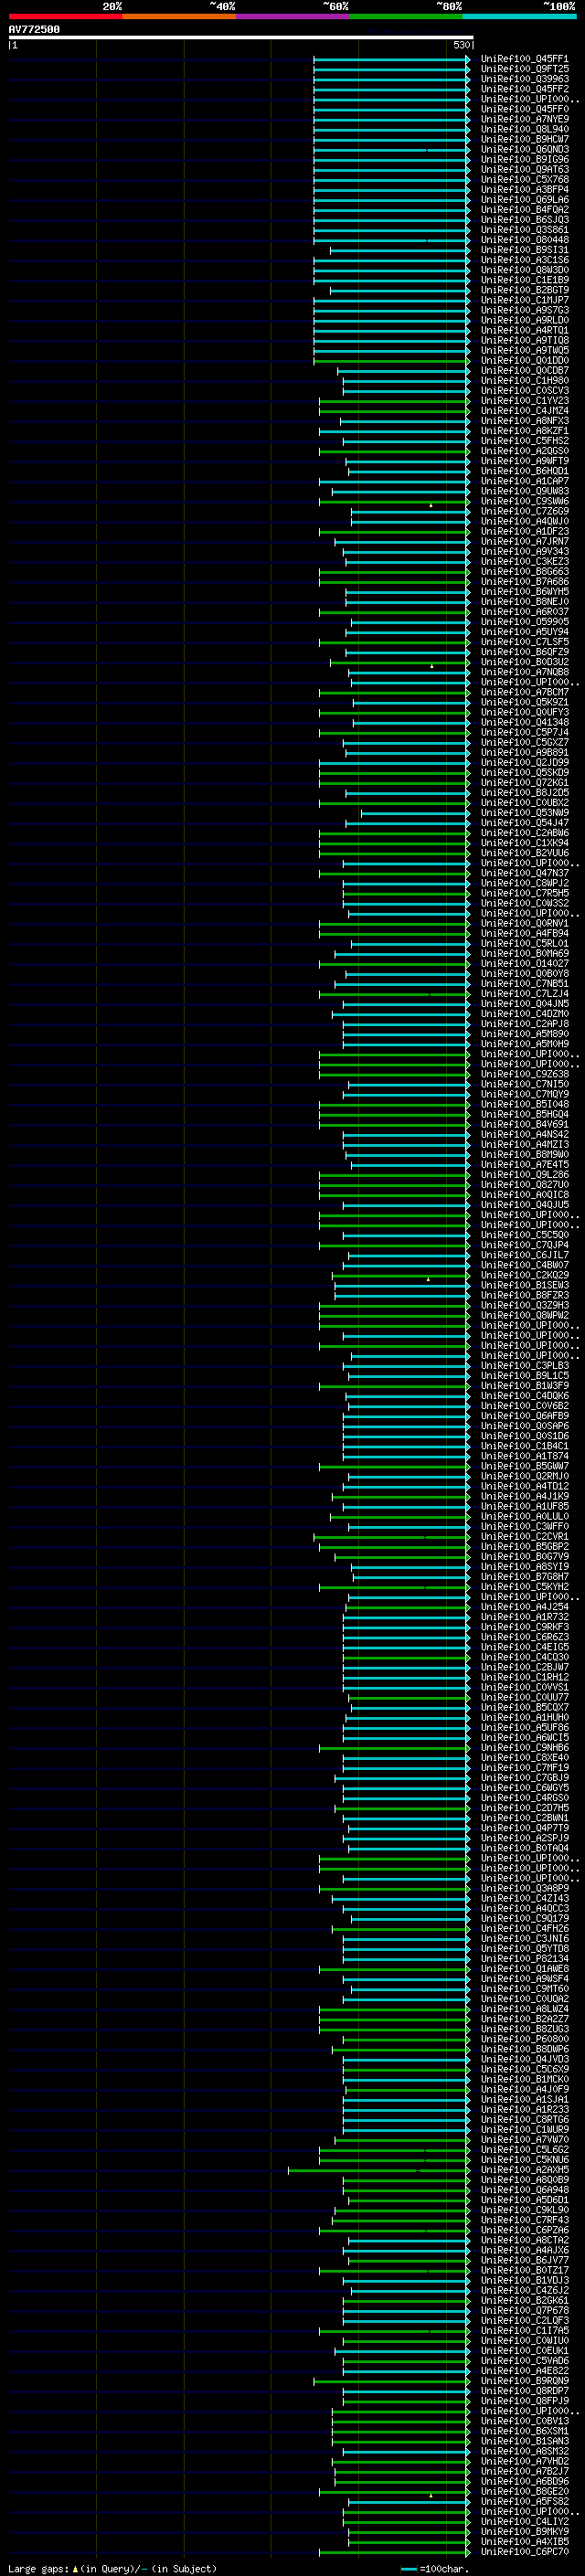
Task: Select hit label UniRef100_B9IG96
Action: pyautogui.click(x=525, y=159)
